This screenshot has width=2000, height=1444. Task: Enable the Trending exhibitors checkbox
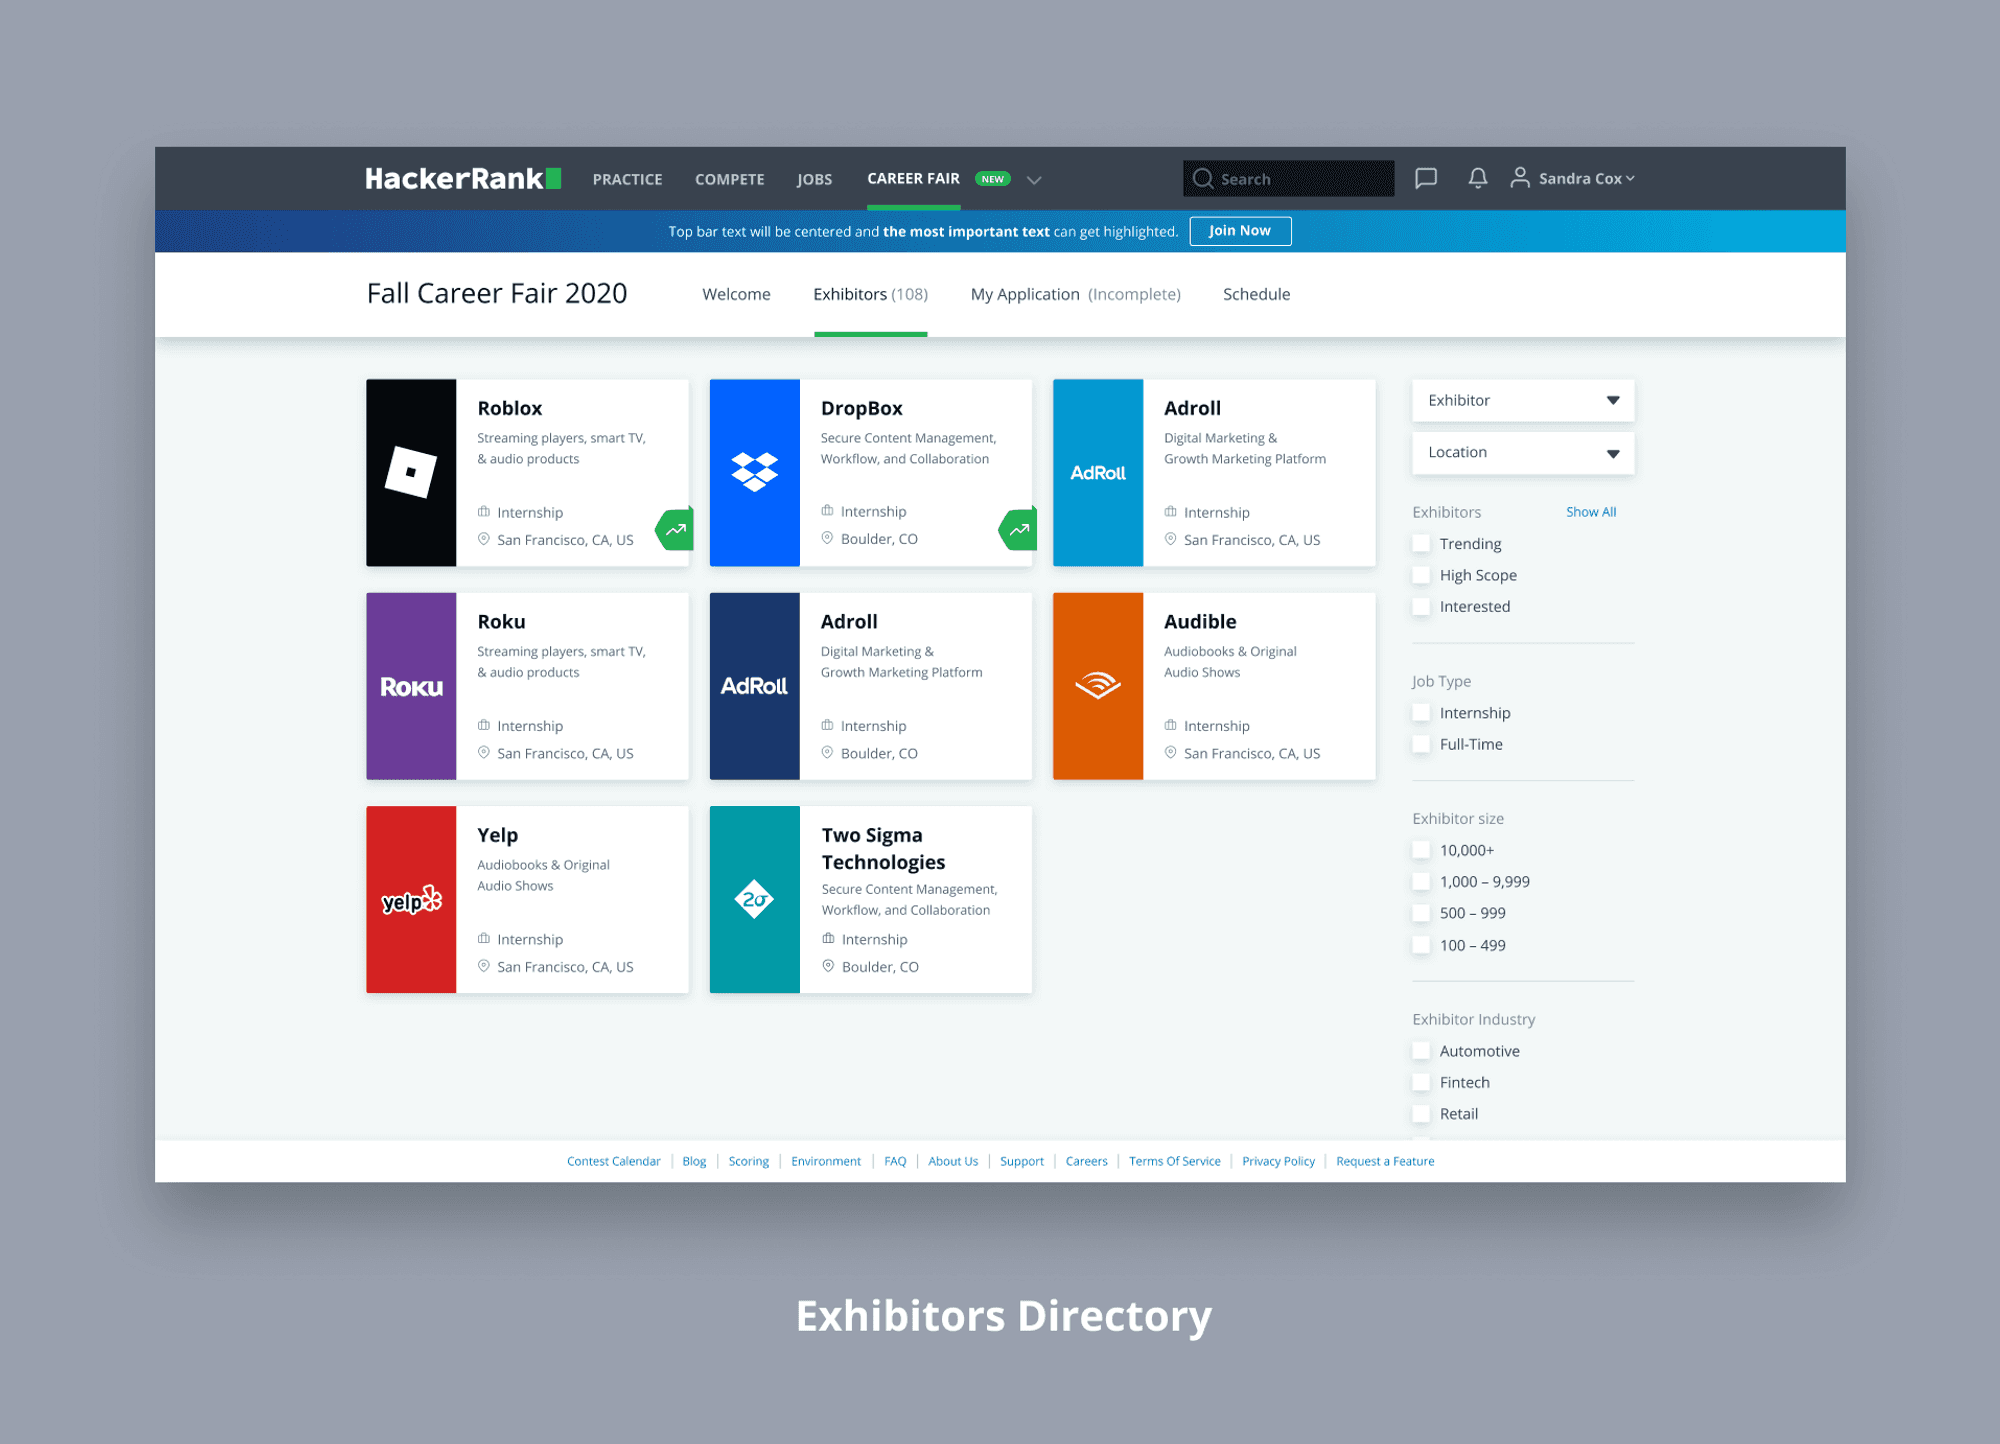[x=1421, y=543]
